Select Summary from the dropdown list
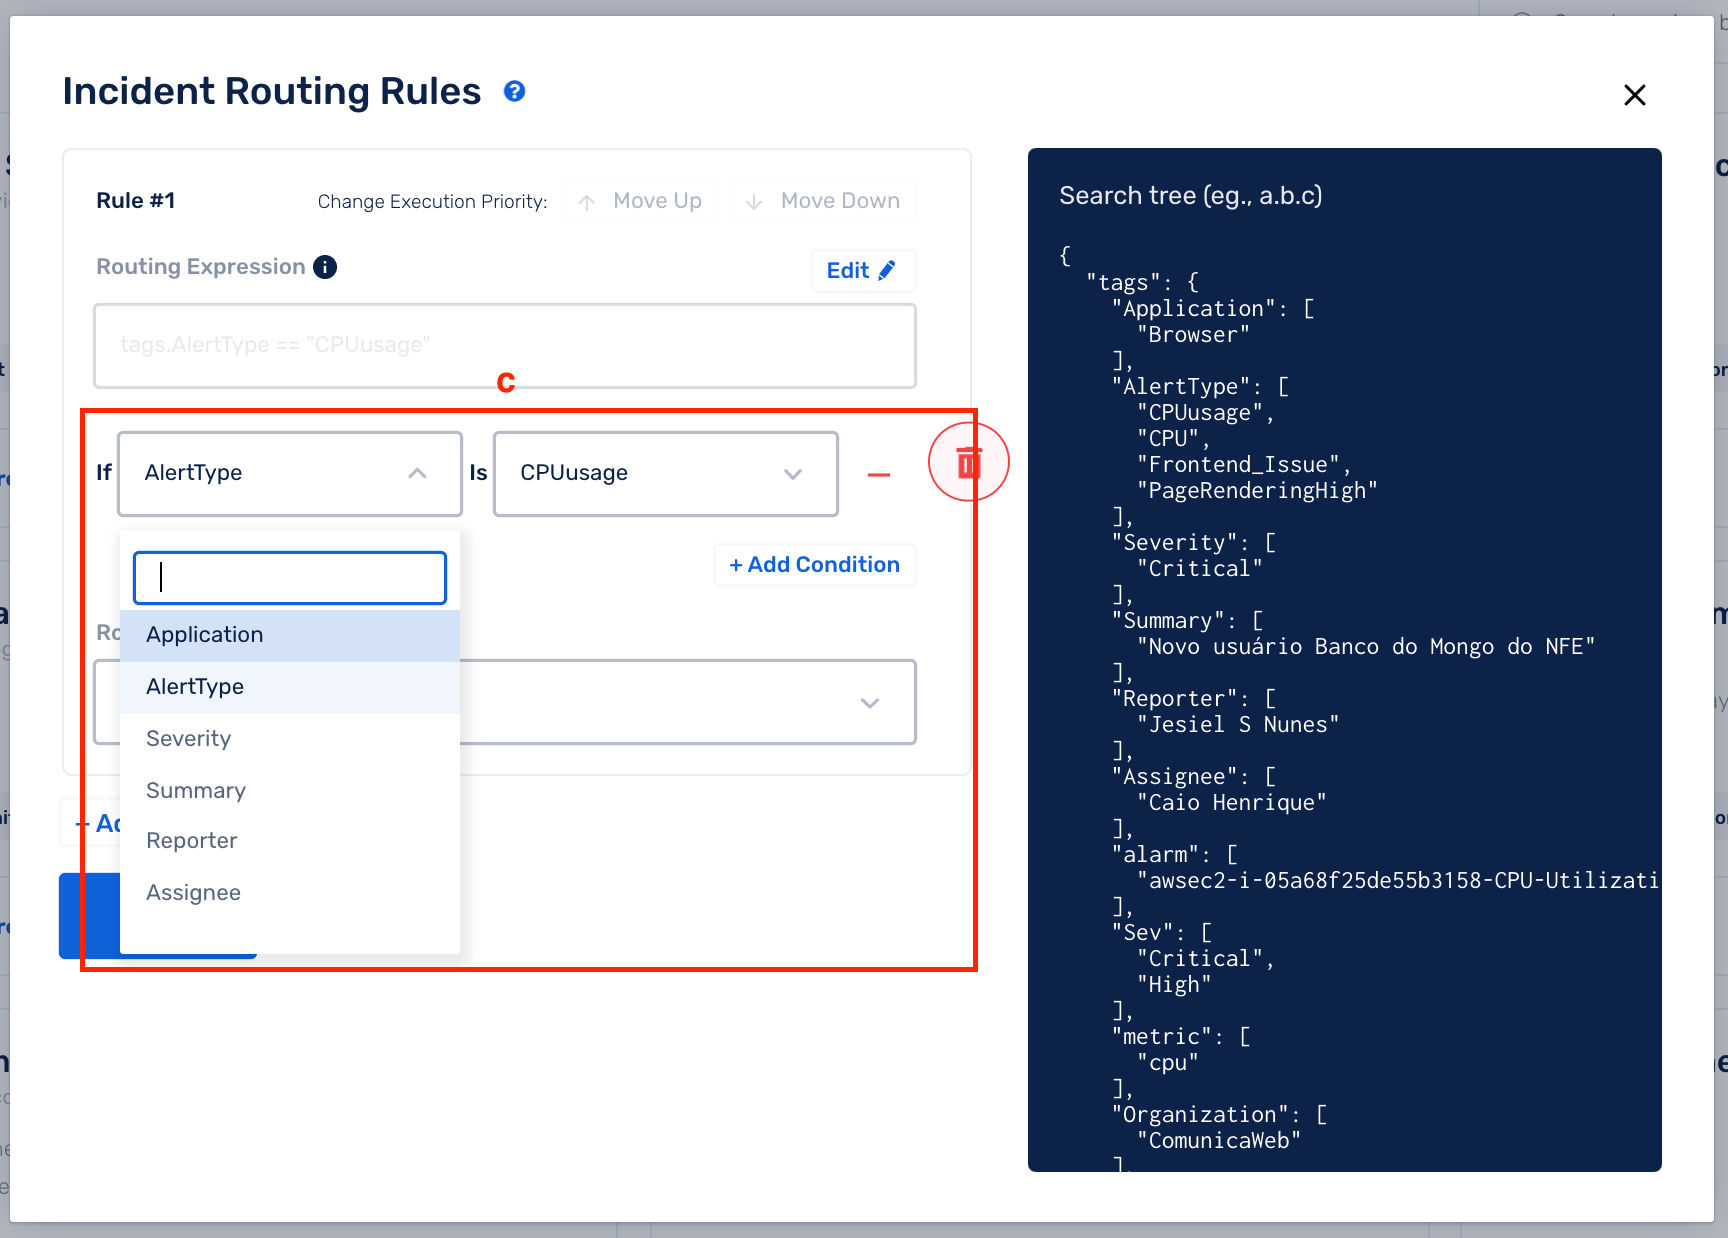 point(290,791)
